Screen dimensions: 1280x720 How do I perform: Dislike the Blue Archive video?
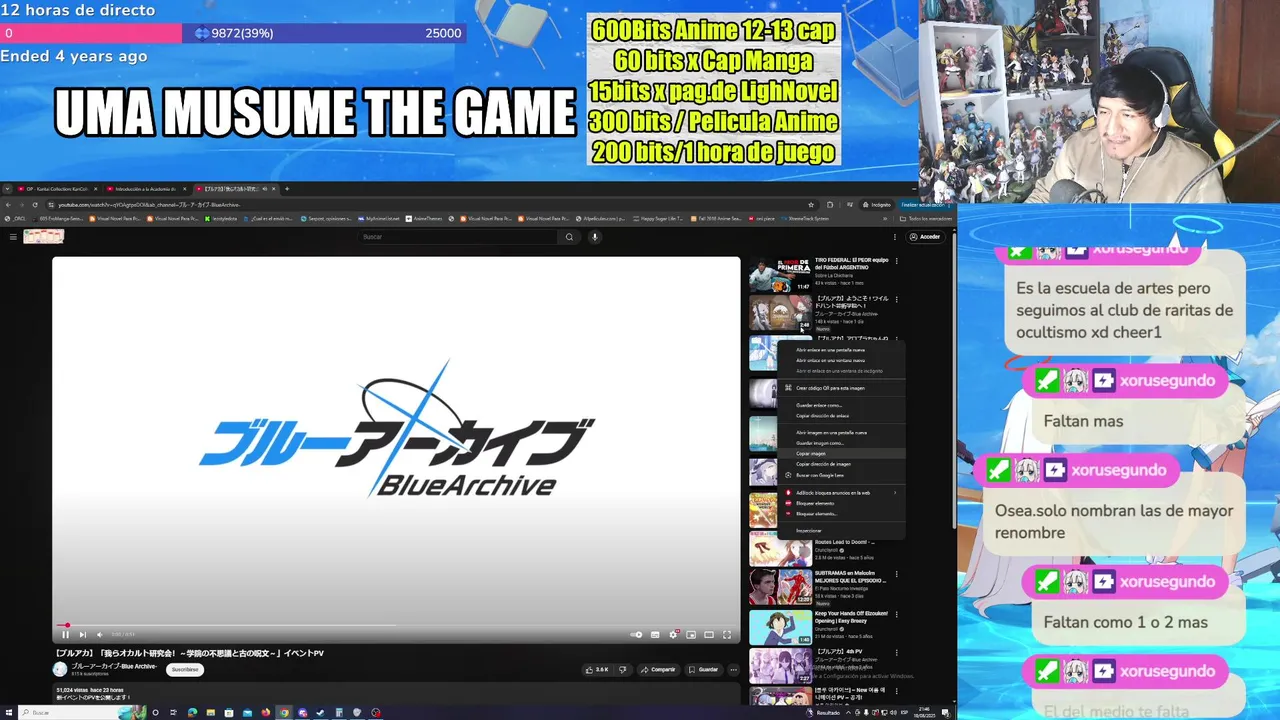[622, 670]
